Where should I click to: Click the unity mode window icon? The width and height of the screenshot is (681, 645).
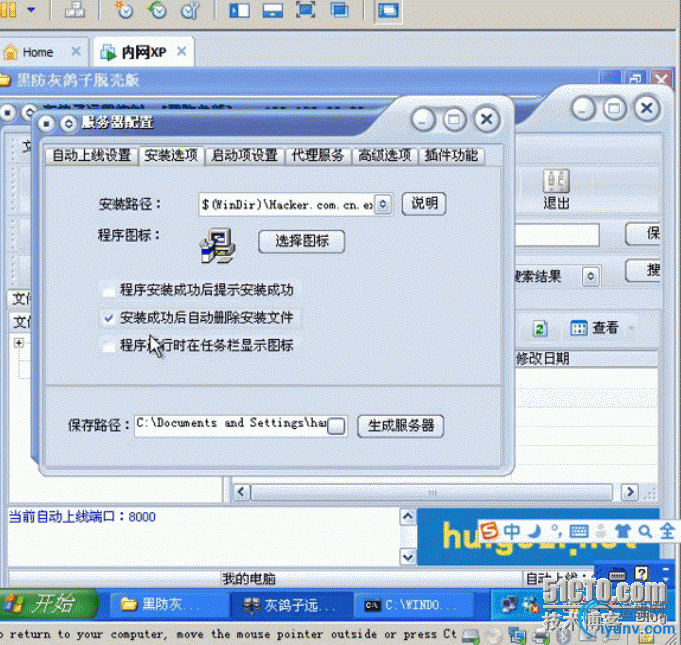point(339,10)
